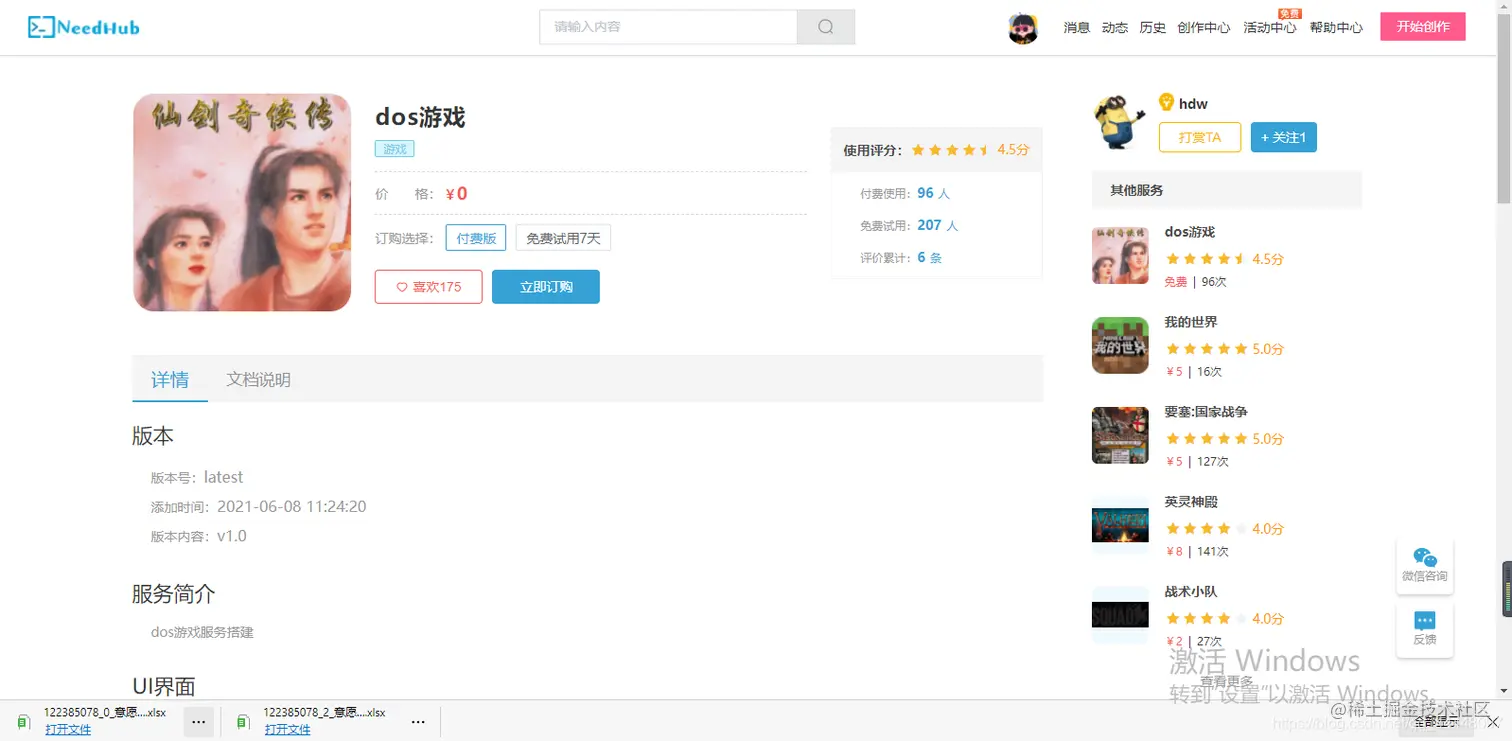Viewport: 1512px width, 741px height.
Task: Switch to the 文档说明 tab
Action: click(258, 379)
